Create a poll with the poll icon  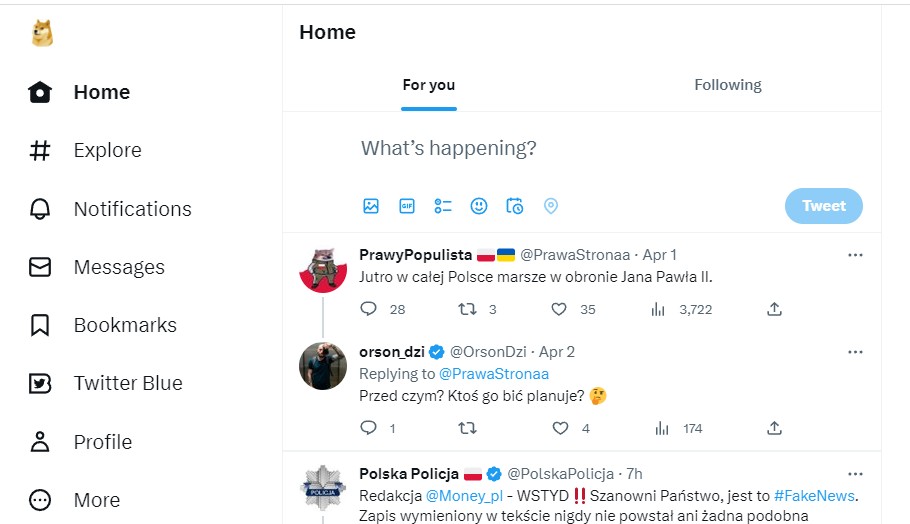click(443, 206)
